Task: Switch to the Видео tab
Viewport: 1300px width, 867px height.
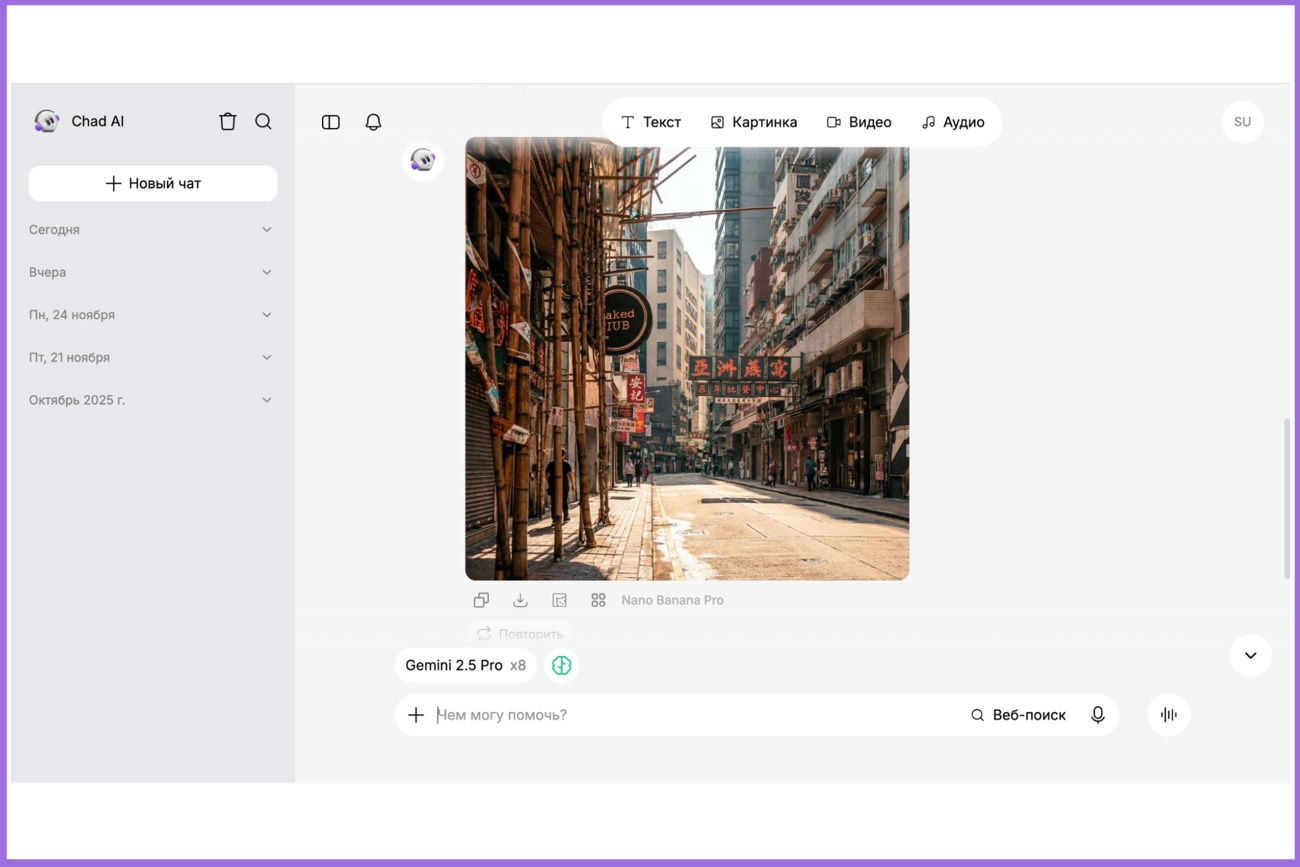Action: click(859, 122)
